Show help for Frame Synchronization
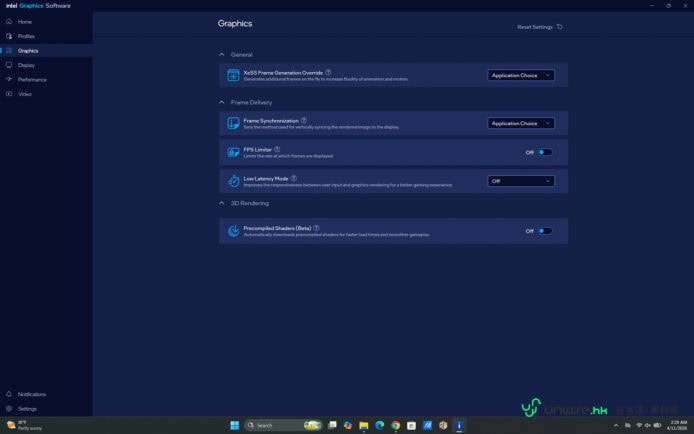694x434 pixels. click(x=304, y=120)
